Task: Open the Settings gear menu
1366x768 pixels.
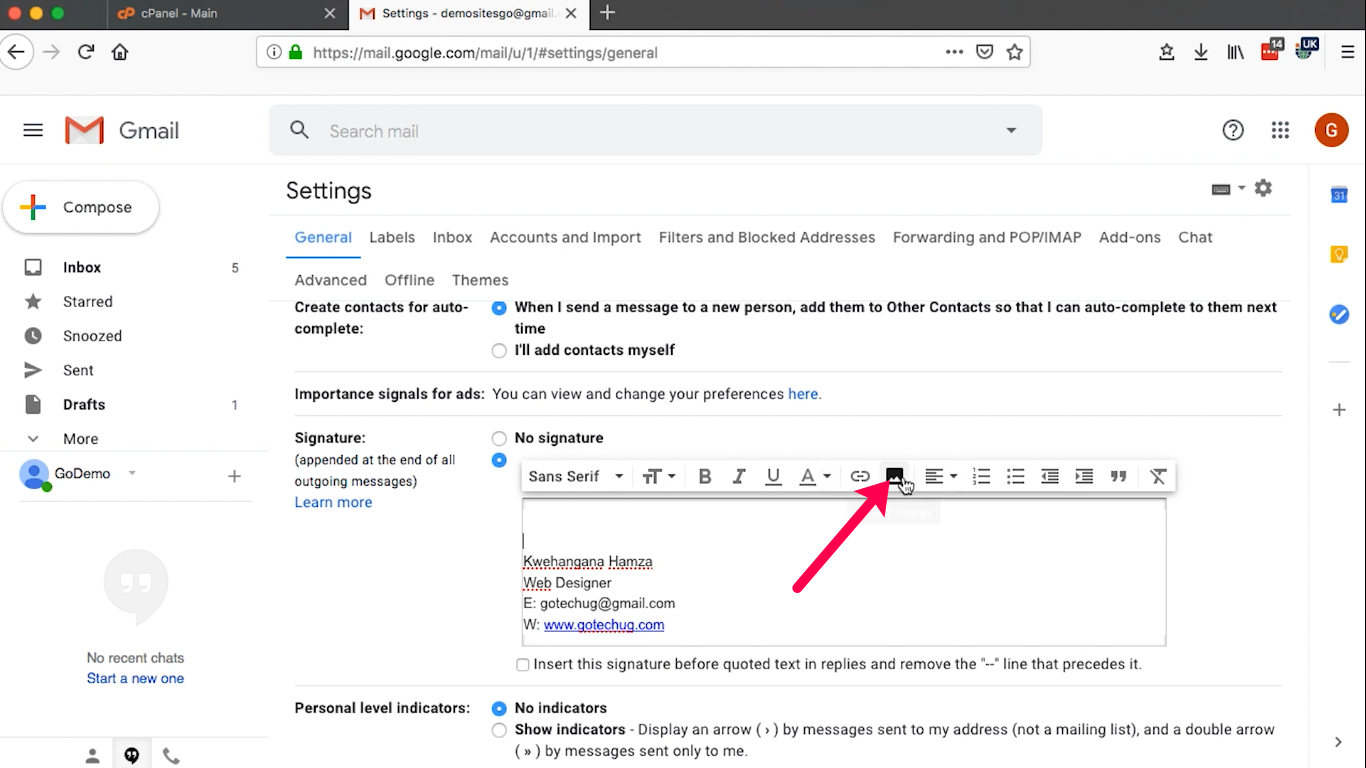Action: click(1264, 188)
